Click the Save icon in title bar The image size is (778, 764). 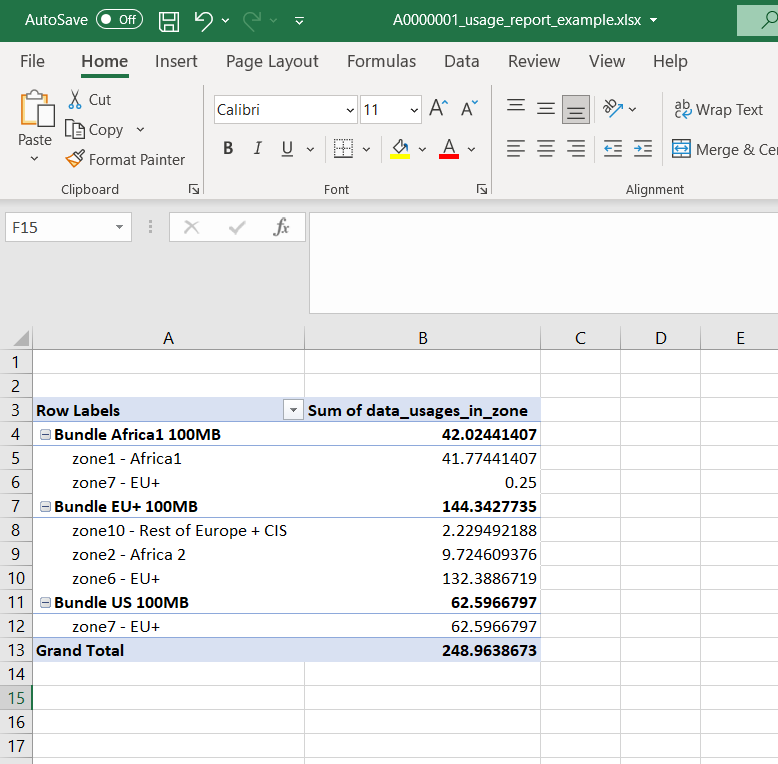169,20
